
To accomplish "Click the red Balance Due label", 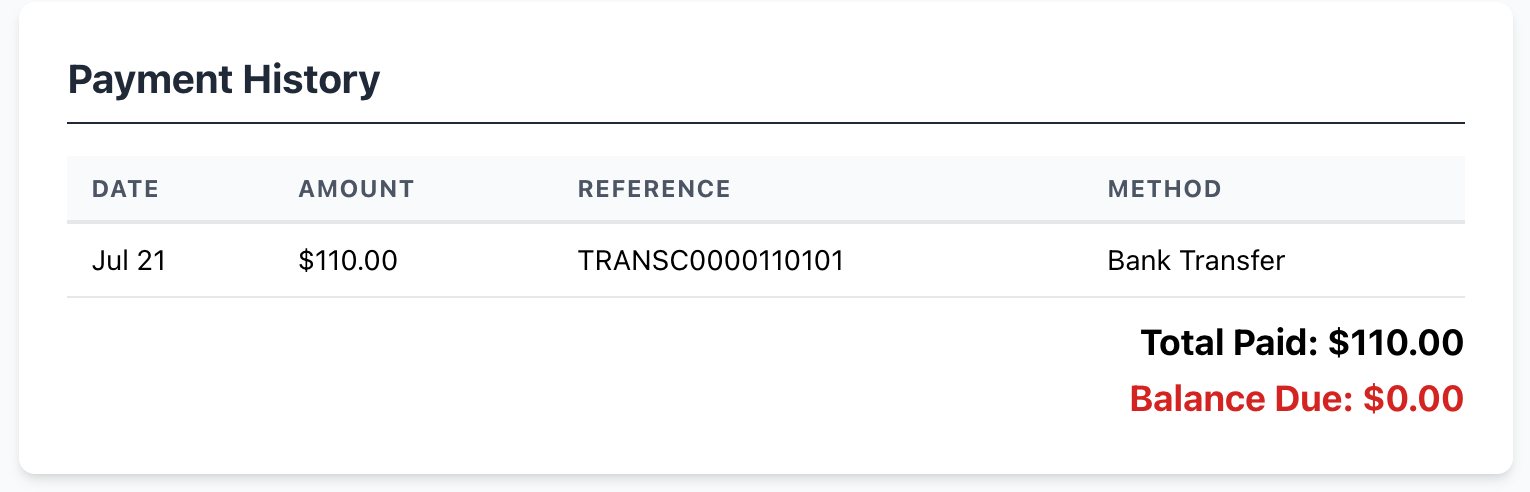I will [x=1240, y=400].
